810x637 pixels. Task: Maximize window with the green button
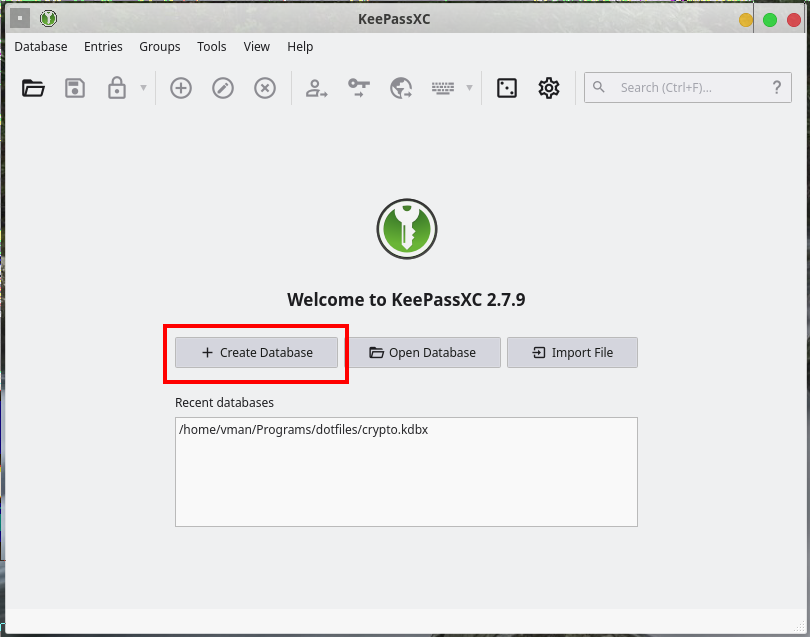pyautogui.click(x=770, y=20)
